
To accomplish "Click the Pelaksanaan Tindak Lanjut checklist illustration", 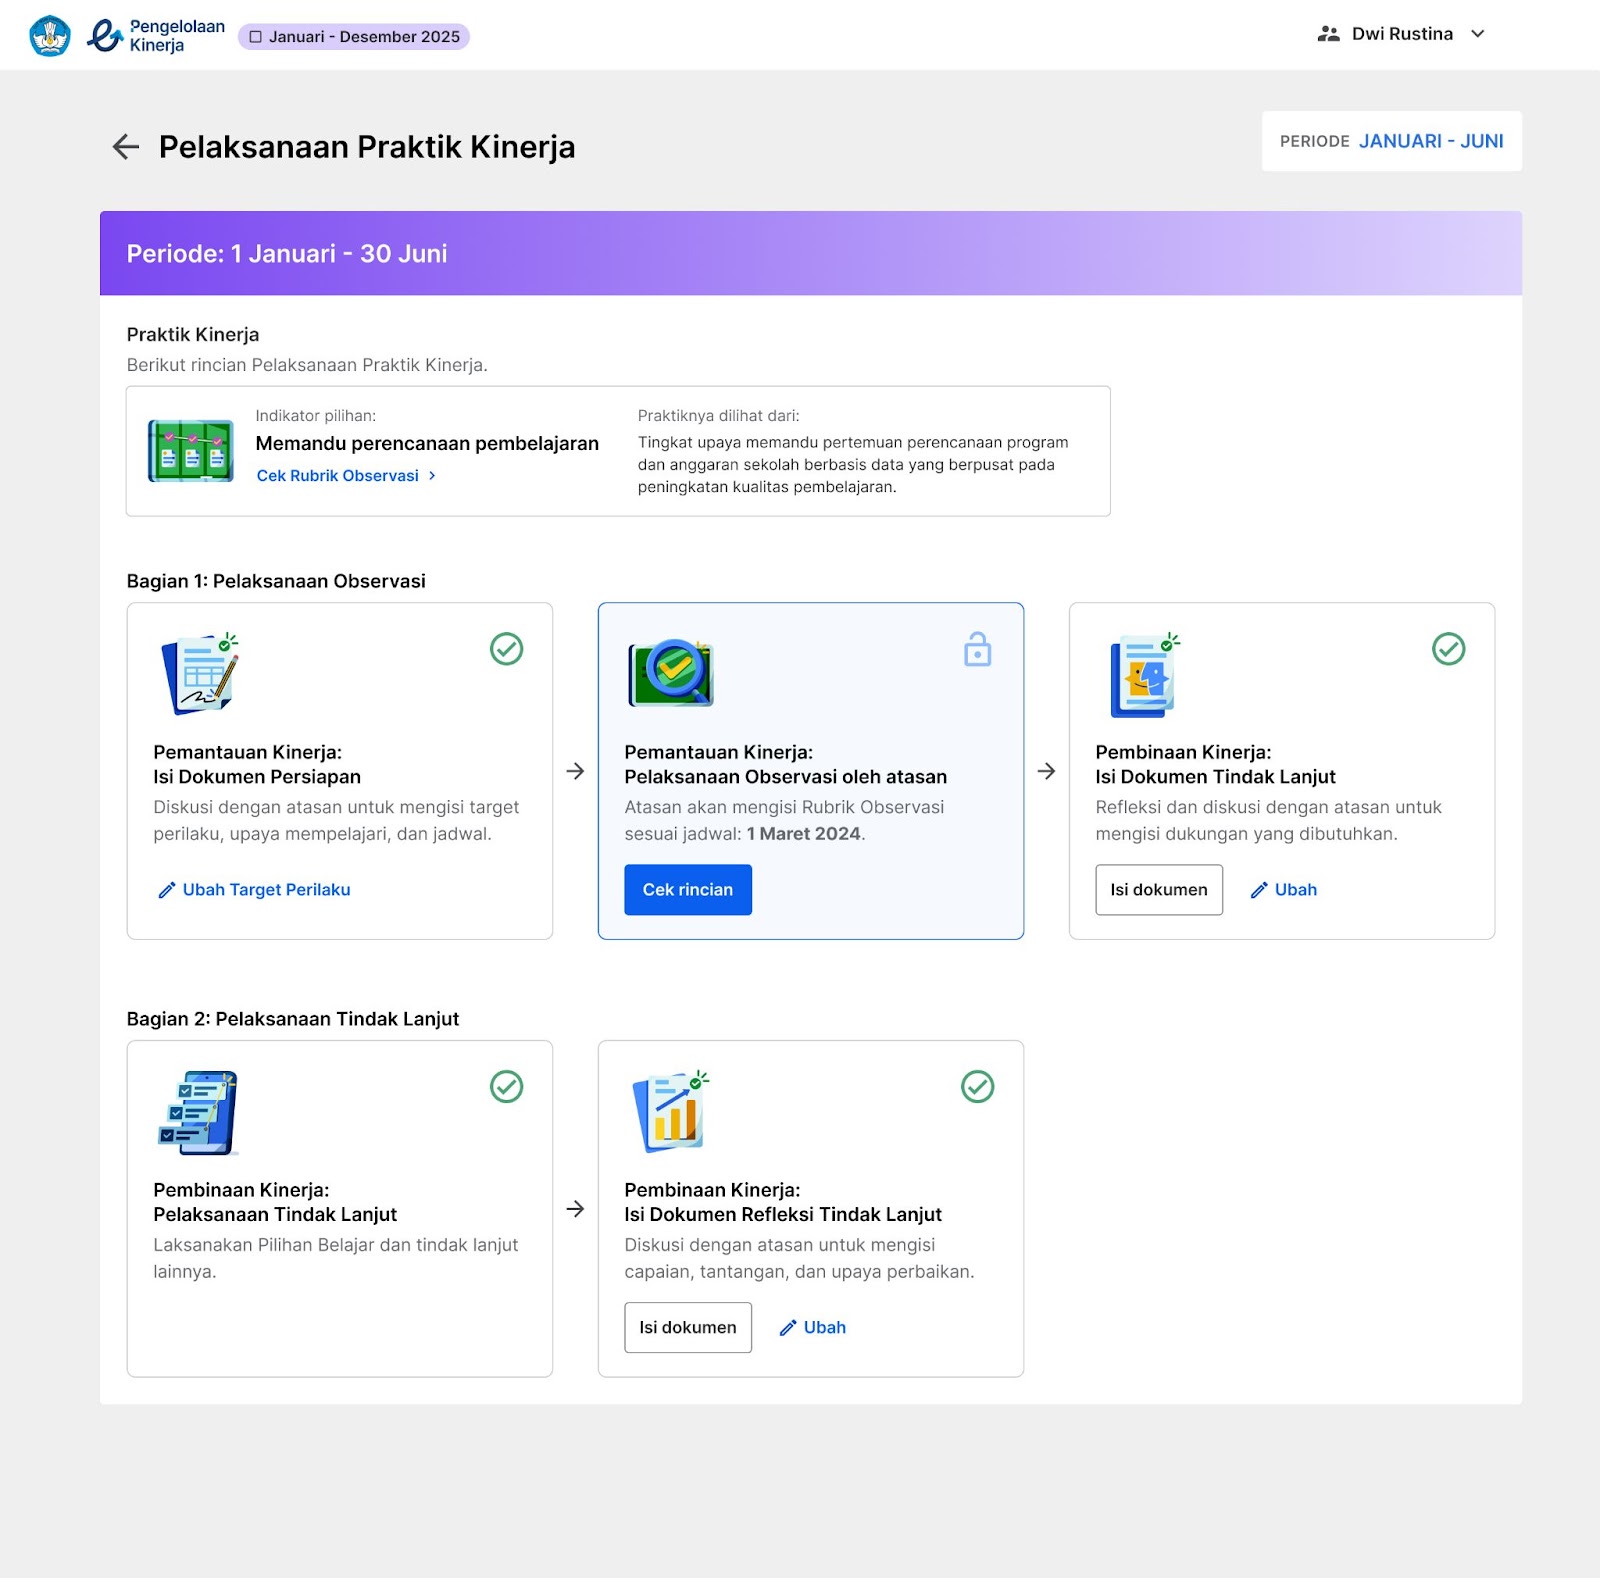I will click(x=198, y=1112).
